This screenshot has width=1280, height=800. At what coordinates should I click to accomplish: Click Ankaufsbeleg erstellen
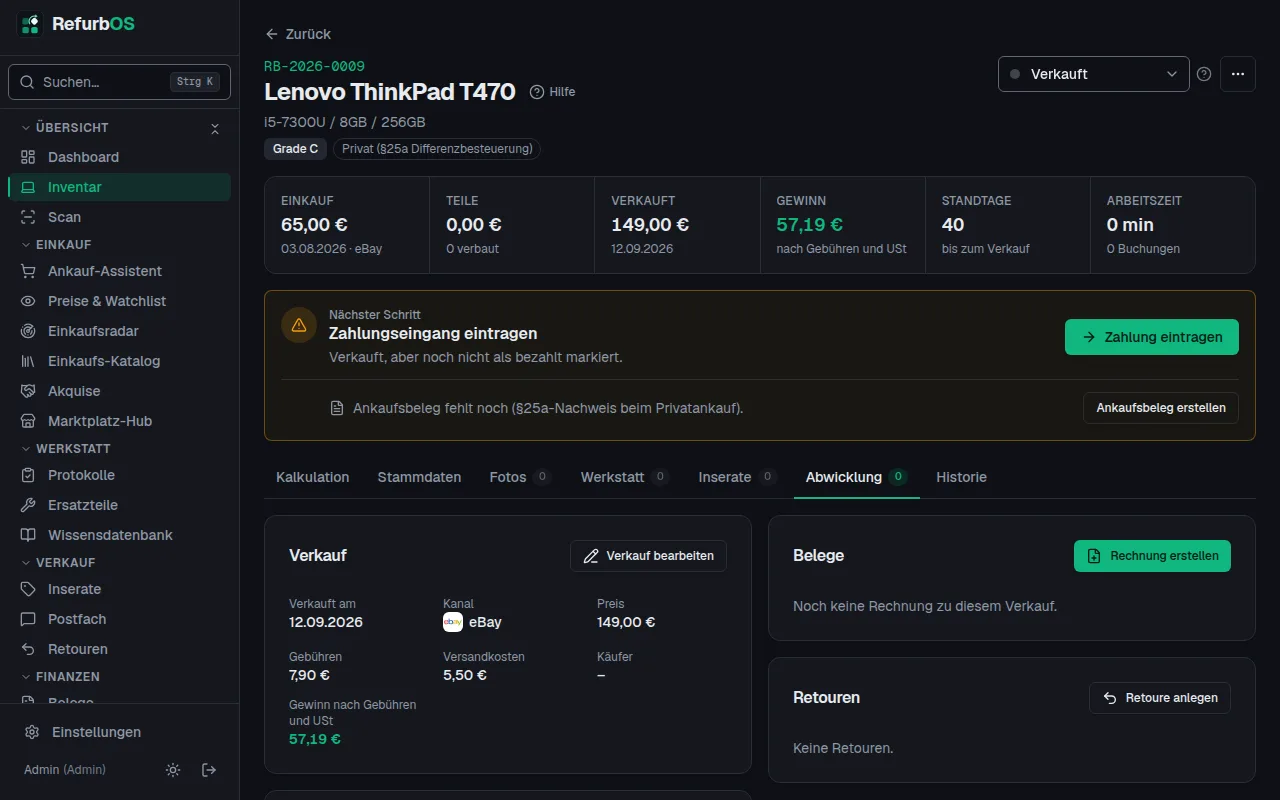click(1161, 408)
